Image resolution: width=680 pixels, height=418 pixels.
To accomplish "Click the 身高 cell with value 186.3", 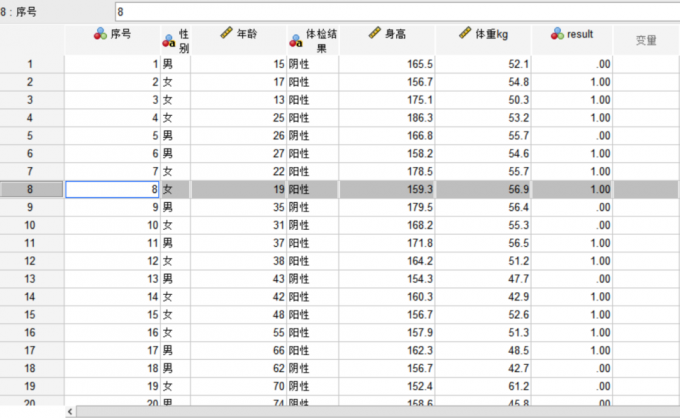I will [388, 118].
